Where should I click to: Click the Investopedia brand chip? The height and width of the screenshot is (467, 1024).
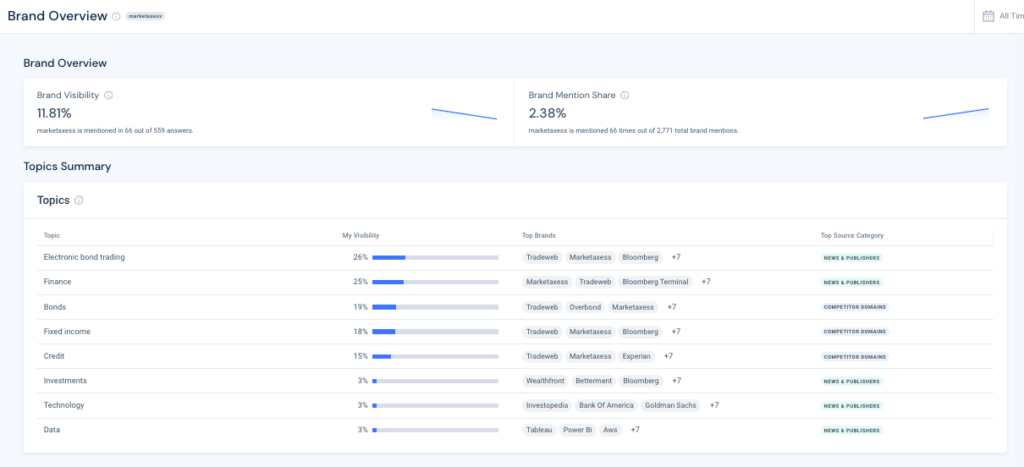547,406
